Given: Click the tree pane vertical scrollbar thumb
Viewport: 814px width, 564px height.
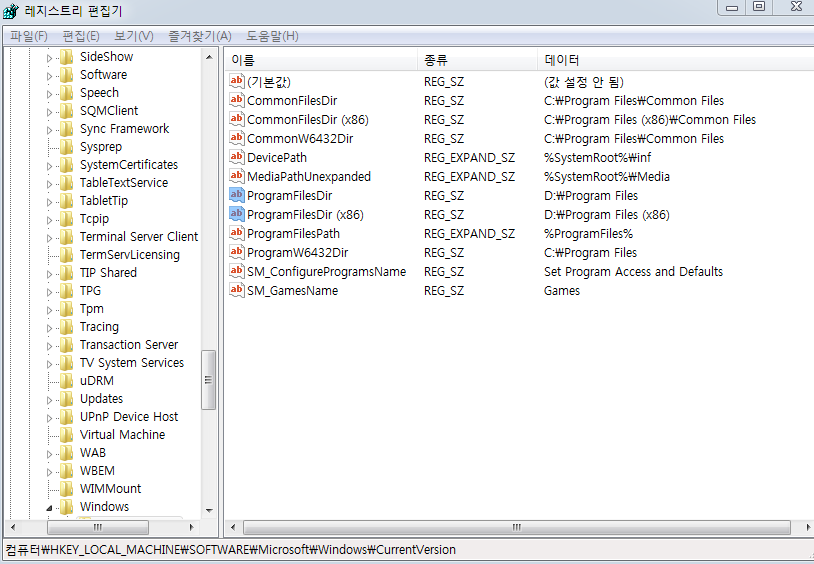Looking at the screenshot, I should (x=209, y=380).
